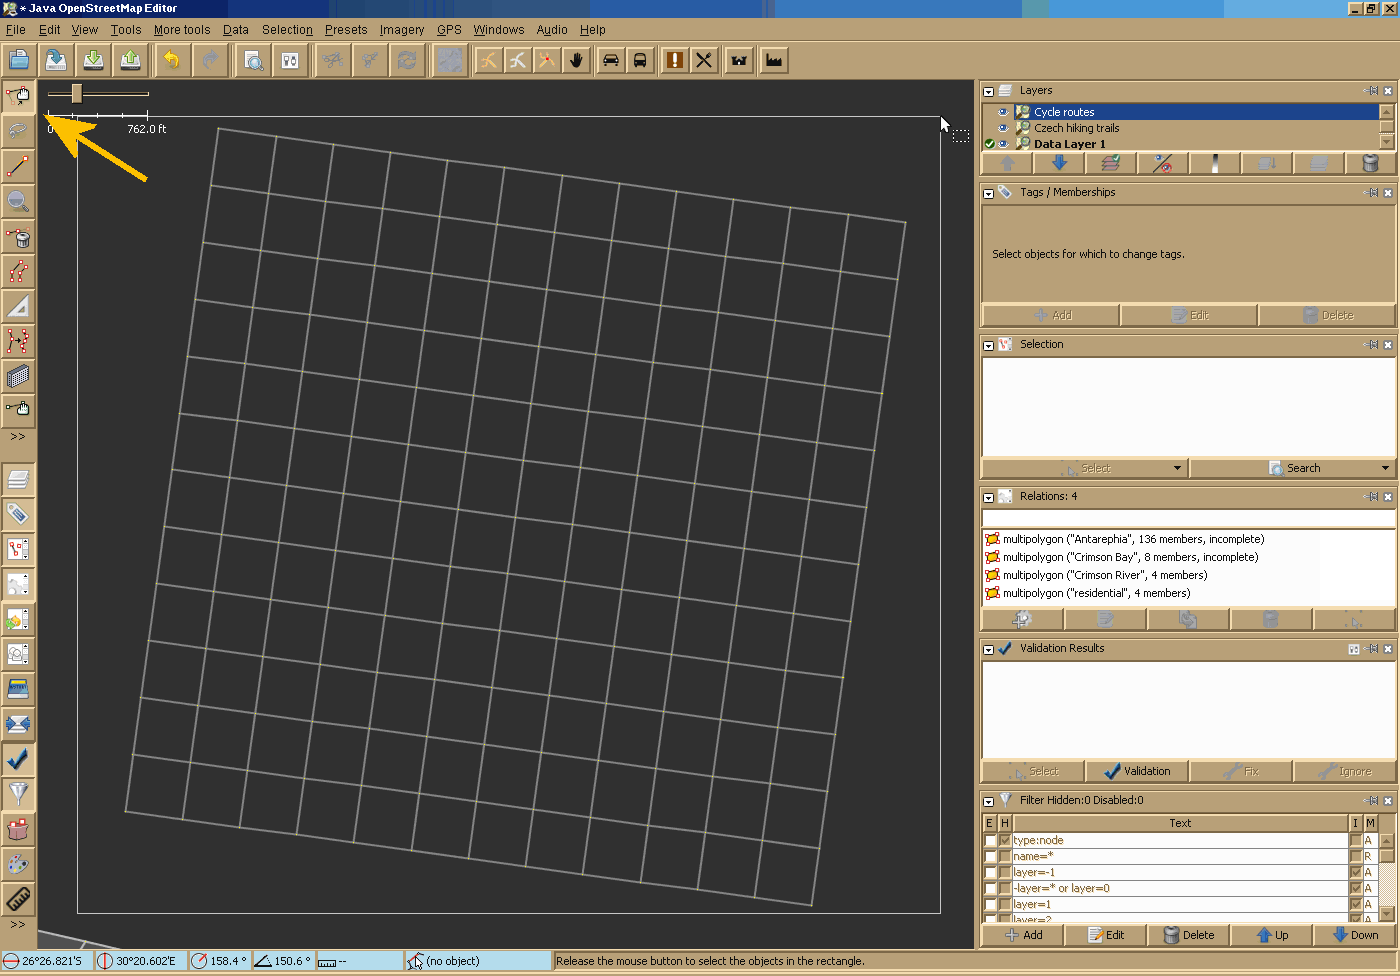The image size is (1400, 976).
Task: Select the Draw nodes tool
Action: pyautogui.click(x=18, y=165)
